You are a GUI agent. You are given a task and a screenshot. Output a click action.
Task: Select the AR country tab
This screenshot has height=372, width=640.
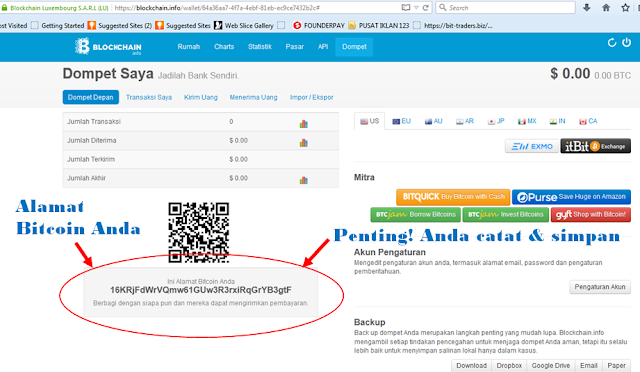pos(465,121)
